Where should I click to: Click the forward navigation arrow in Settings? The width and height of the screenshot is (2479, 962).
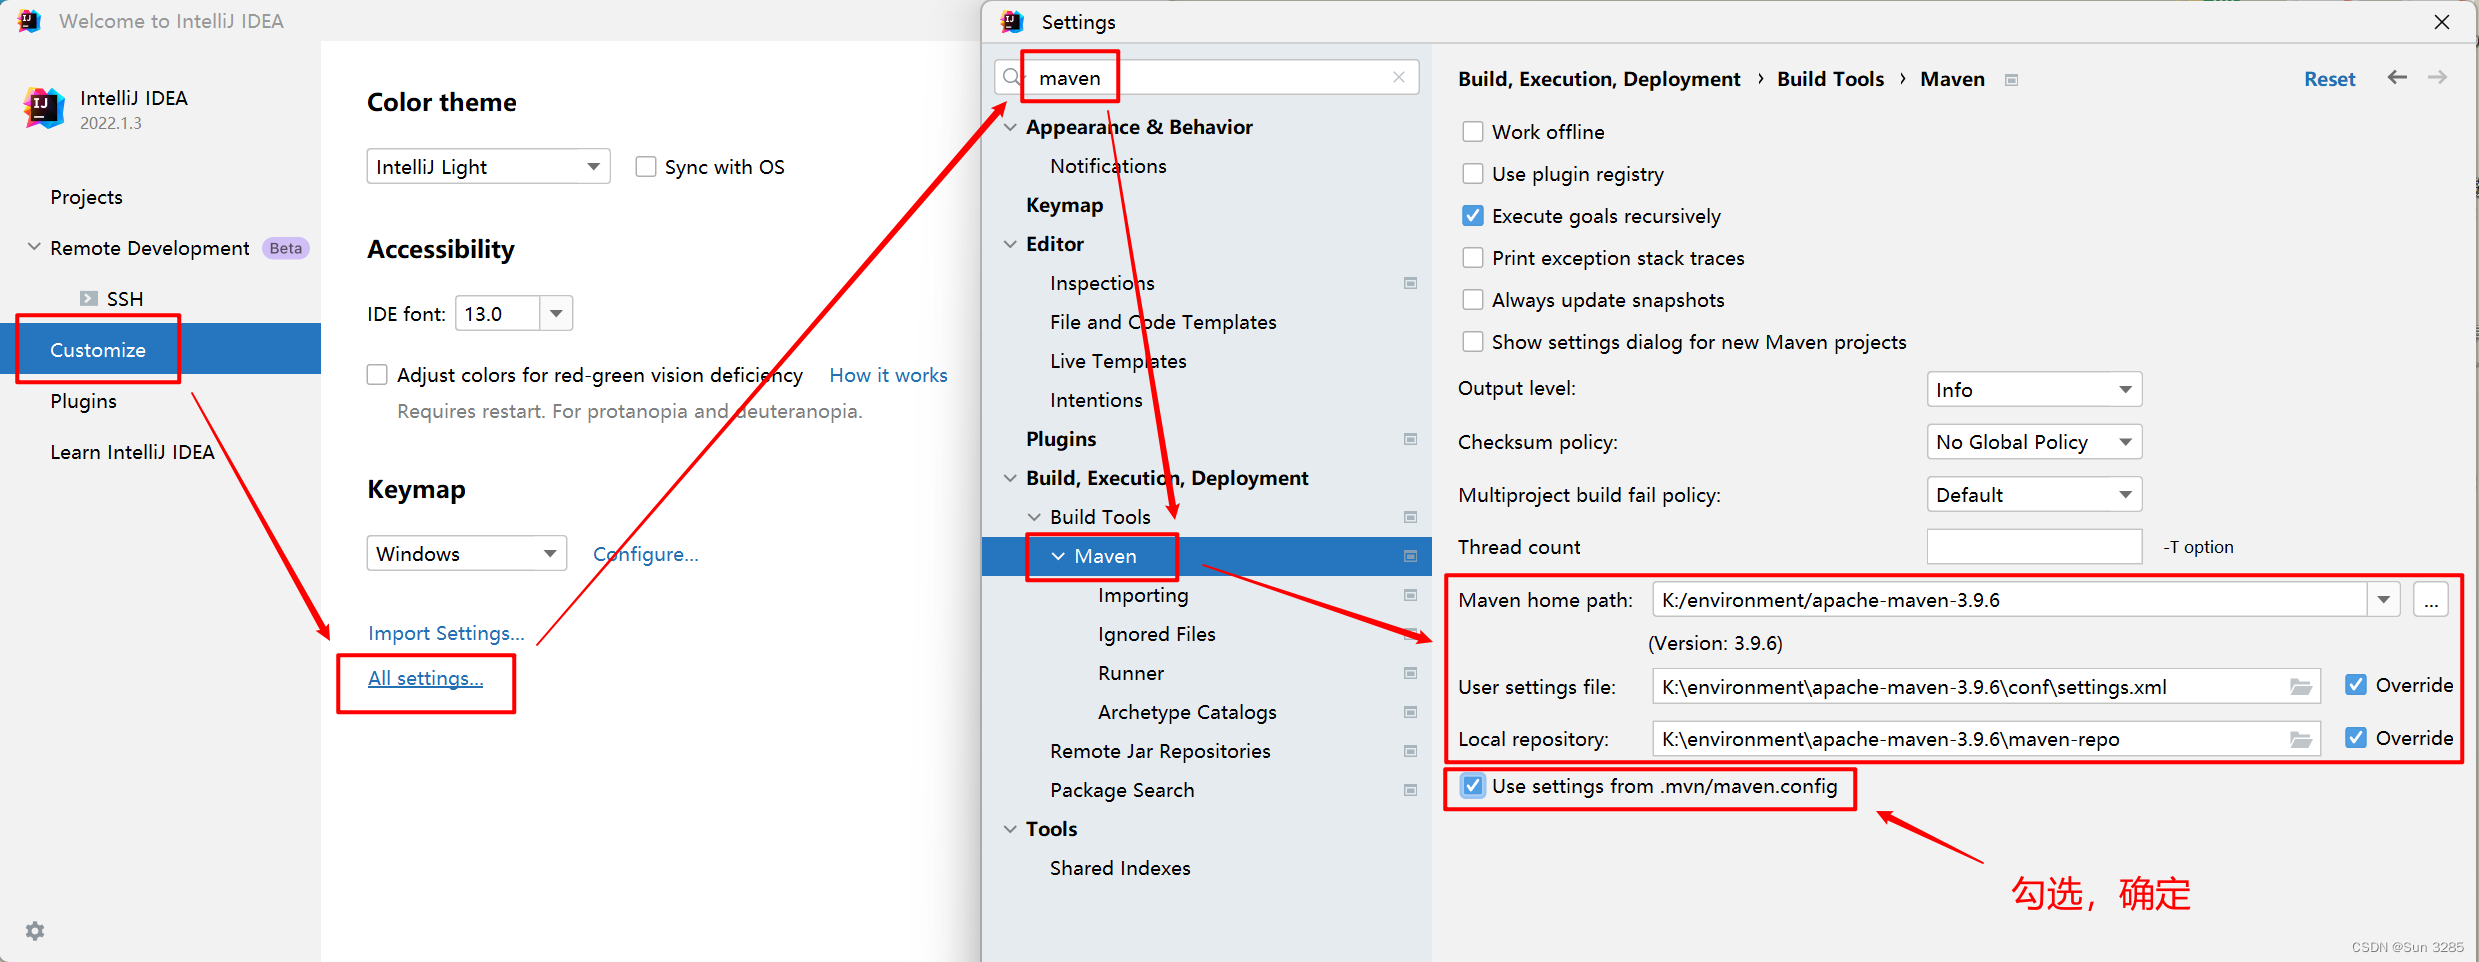point(2438,77)
